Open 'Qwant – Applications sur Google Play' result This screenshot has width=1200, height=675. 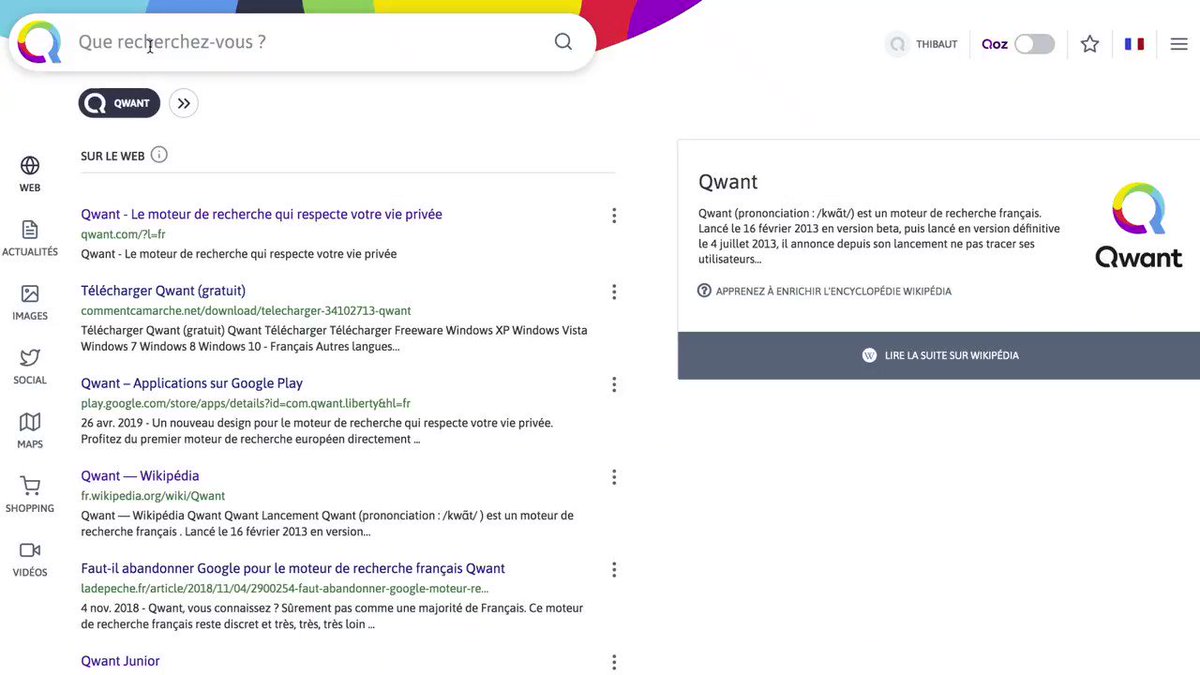(x=192, y=383)
